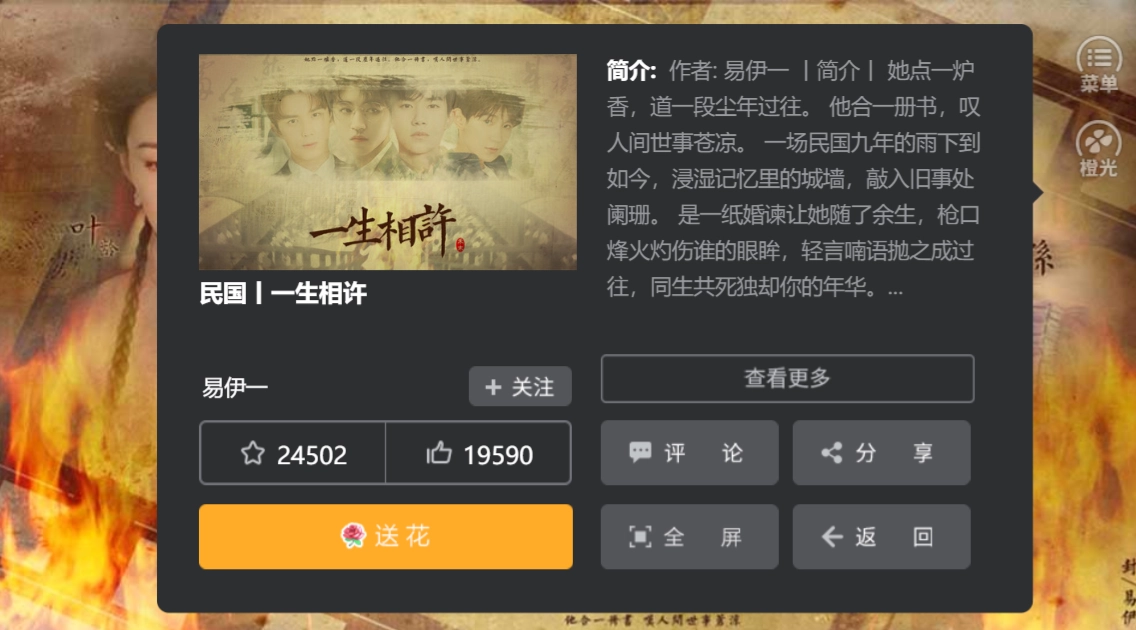Click the star favorites icon
Viewport: 1136px width, 630px height.
tap(253, 453)
